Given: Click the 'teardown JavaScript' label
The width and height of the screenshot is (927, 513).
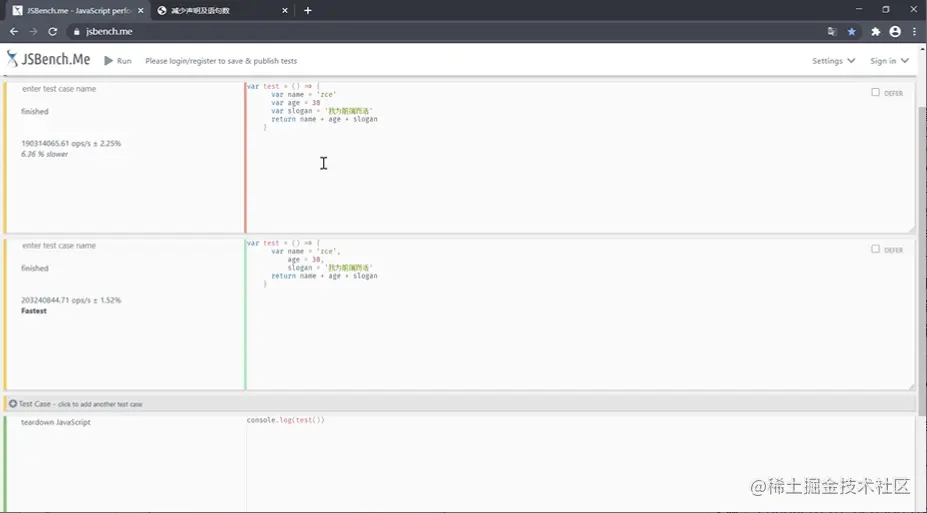Looking at the screenshot, I should (x=56, y=422).
